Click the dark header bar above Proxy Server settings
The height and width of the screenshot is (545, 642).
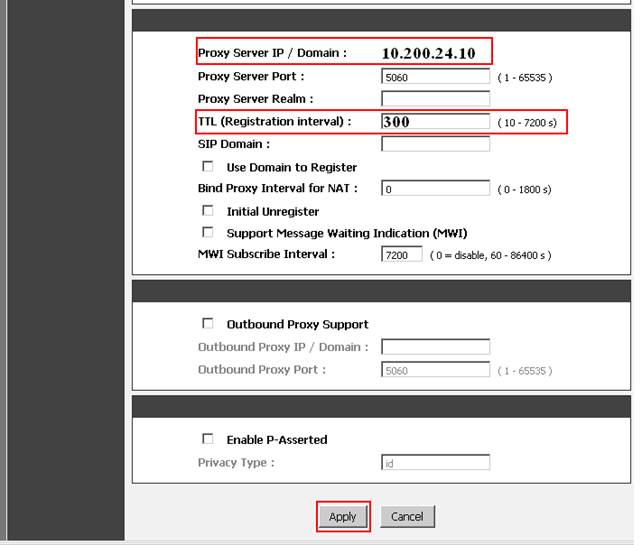[x=382, y=21]
